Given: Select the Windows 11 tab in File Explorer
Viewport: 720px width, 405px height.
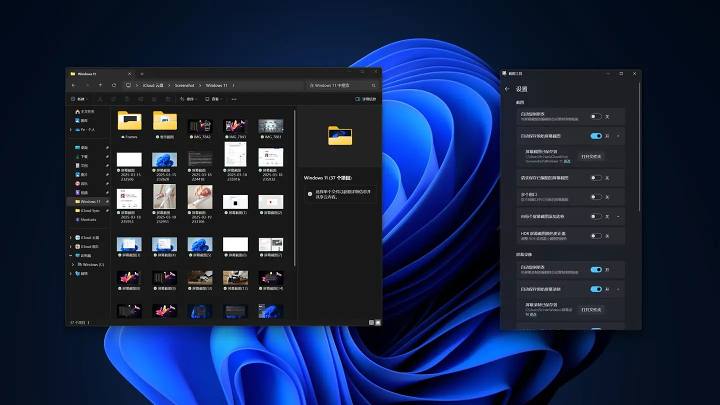Looking at the screenshot, I should pyautogui.click(x=101, y=73).
